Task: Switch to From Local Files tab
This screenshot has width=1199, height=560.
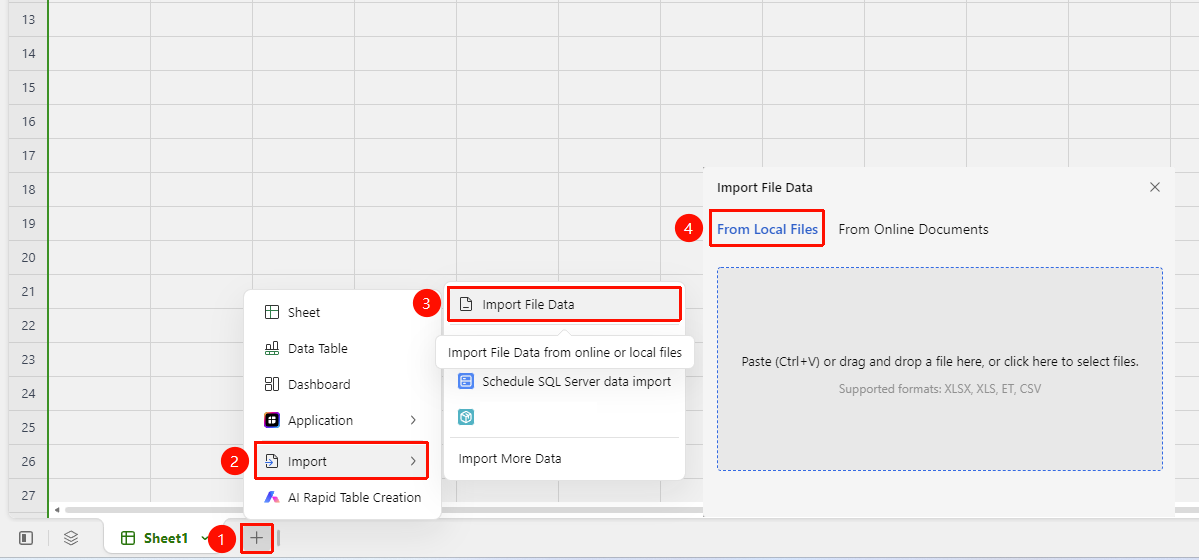Action: click(767, 229)
